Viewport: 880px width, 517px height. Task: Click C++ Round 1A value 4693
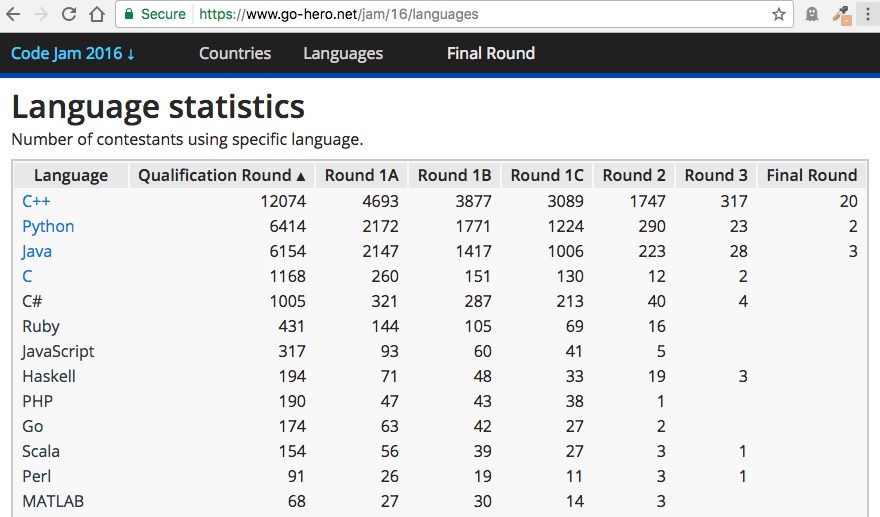(x=380, y=201)
